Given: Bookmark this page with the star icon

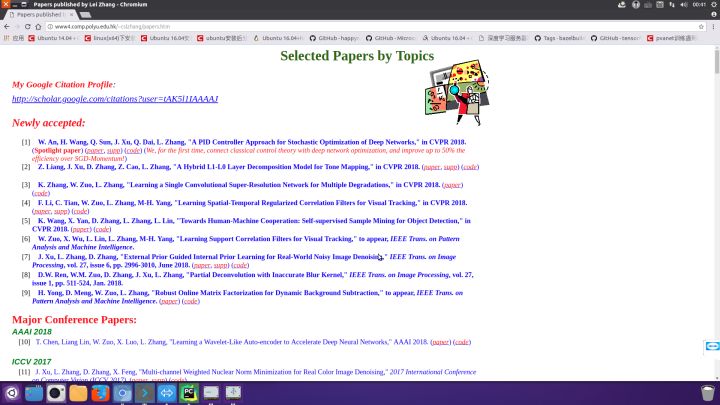Looking at the screenshot, I should tap(701, 27).
